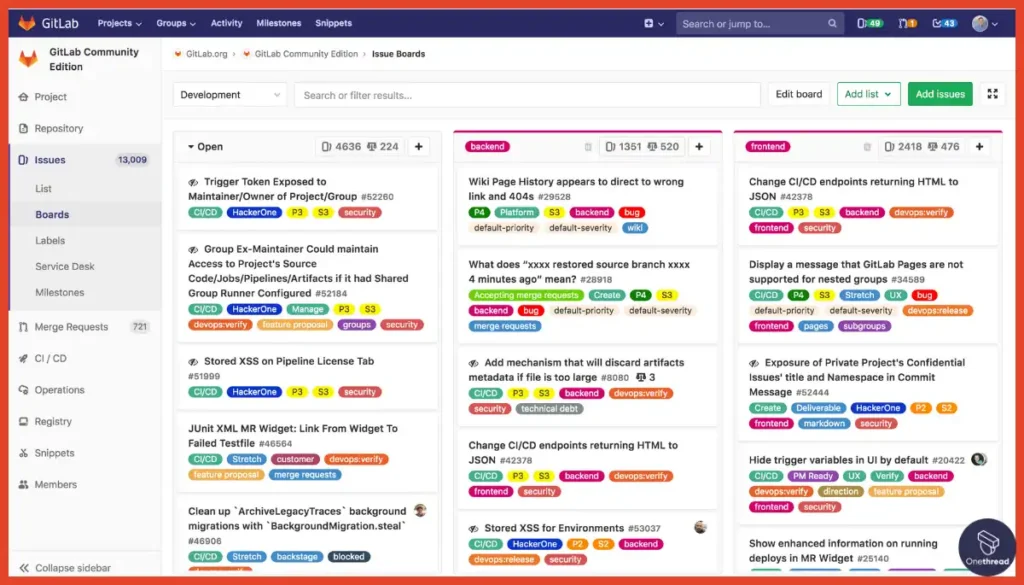Click the search magnifier icon
Screen dimensions: 1024x585
click(x=832, y=24)
